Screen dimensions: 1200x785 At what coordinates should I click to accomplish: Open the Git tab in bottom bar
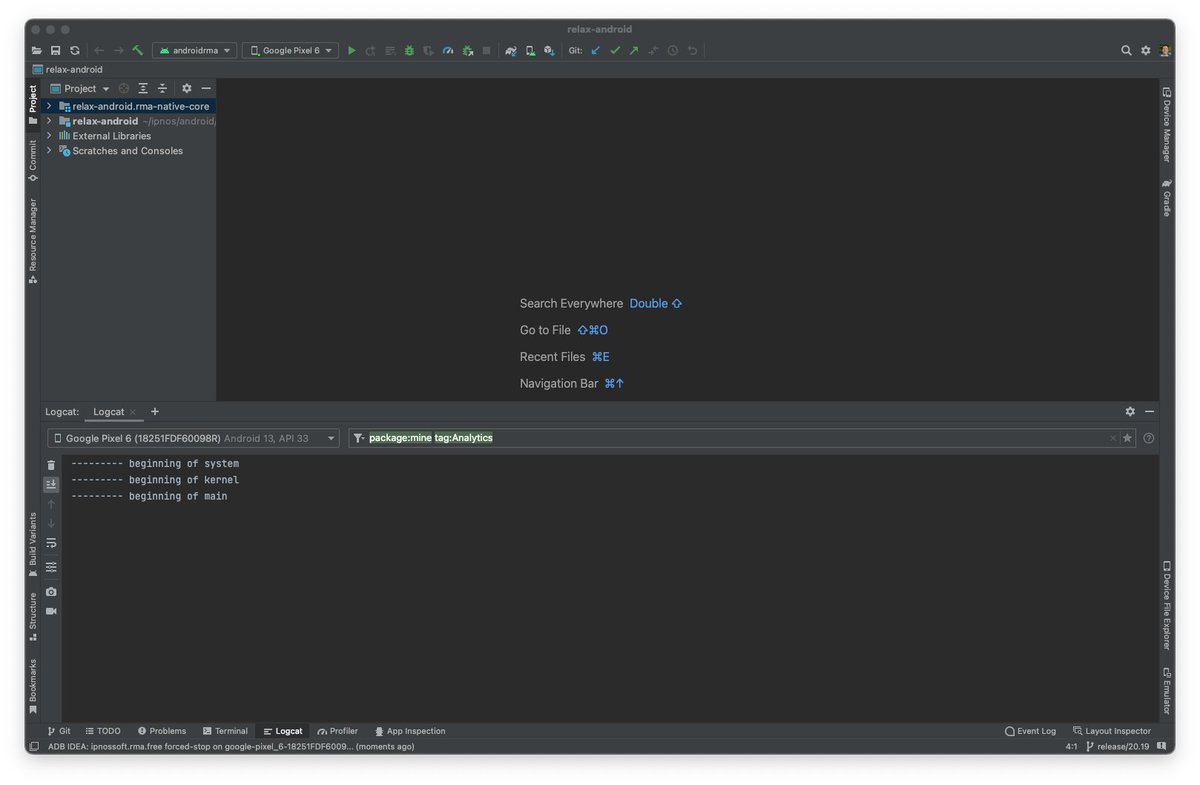tap(59, 731)
